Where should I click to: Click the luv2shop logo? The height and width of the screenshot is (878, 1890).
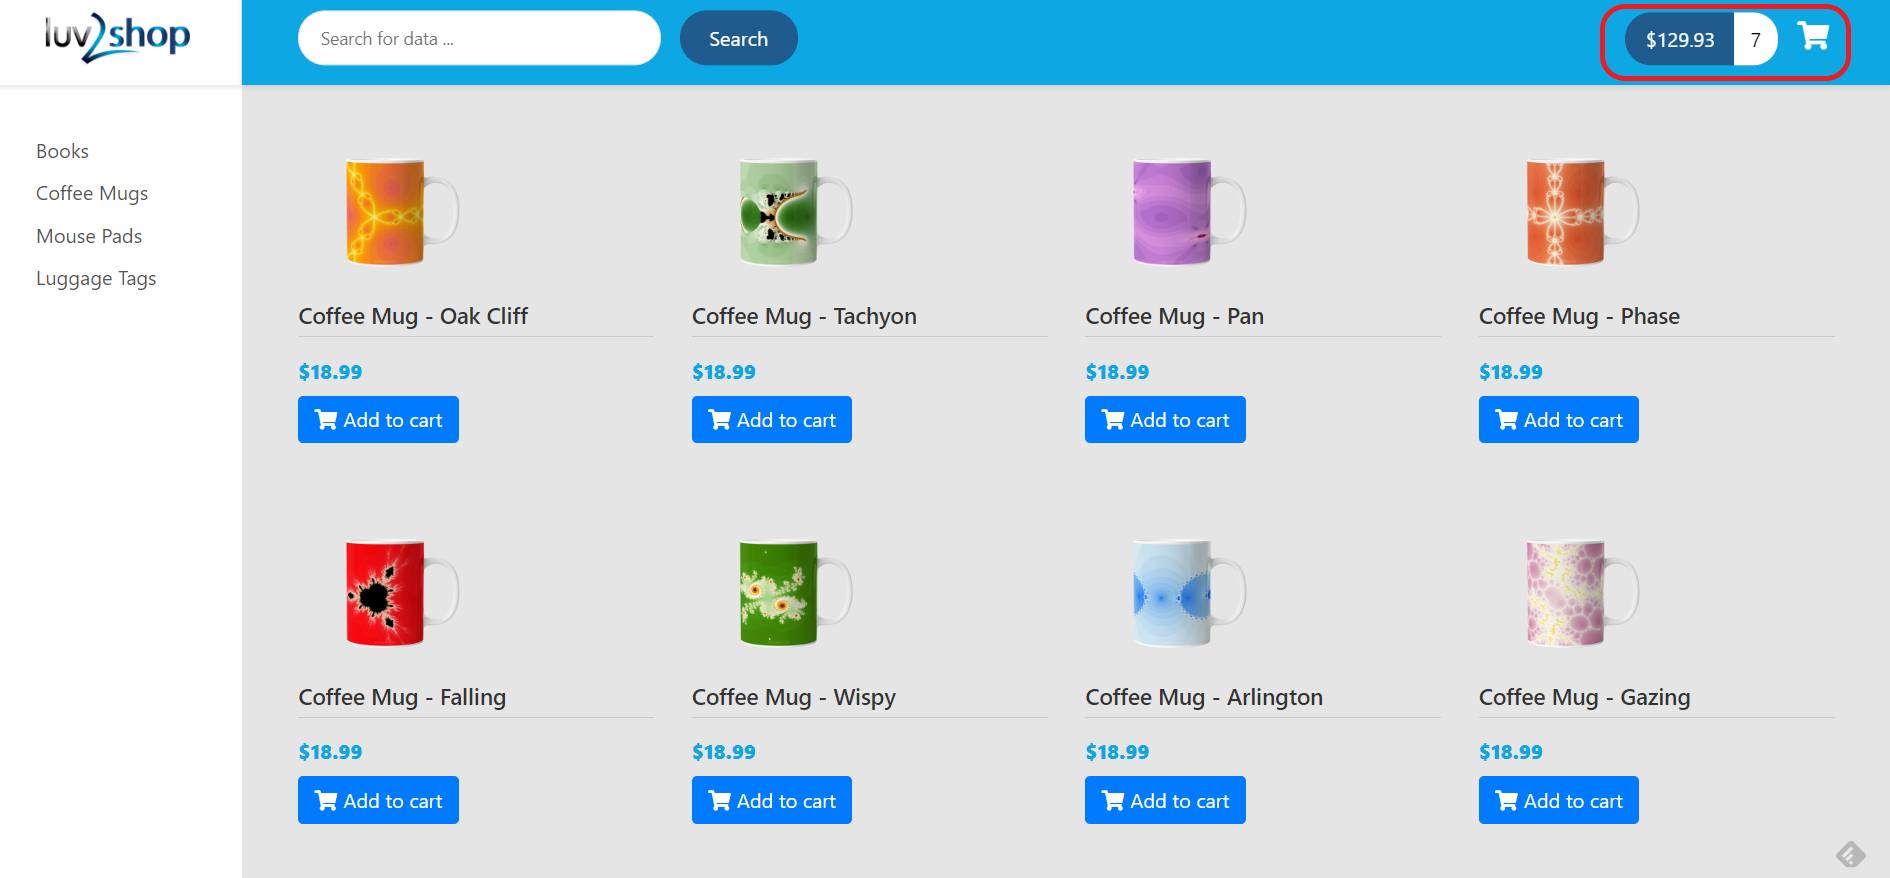[117, 37]
